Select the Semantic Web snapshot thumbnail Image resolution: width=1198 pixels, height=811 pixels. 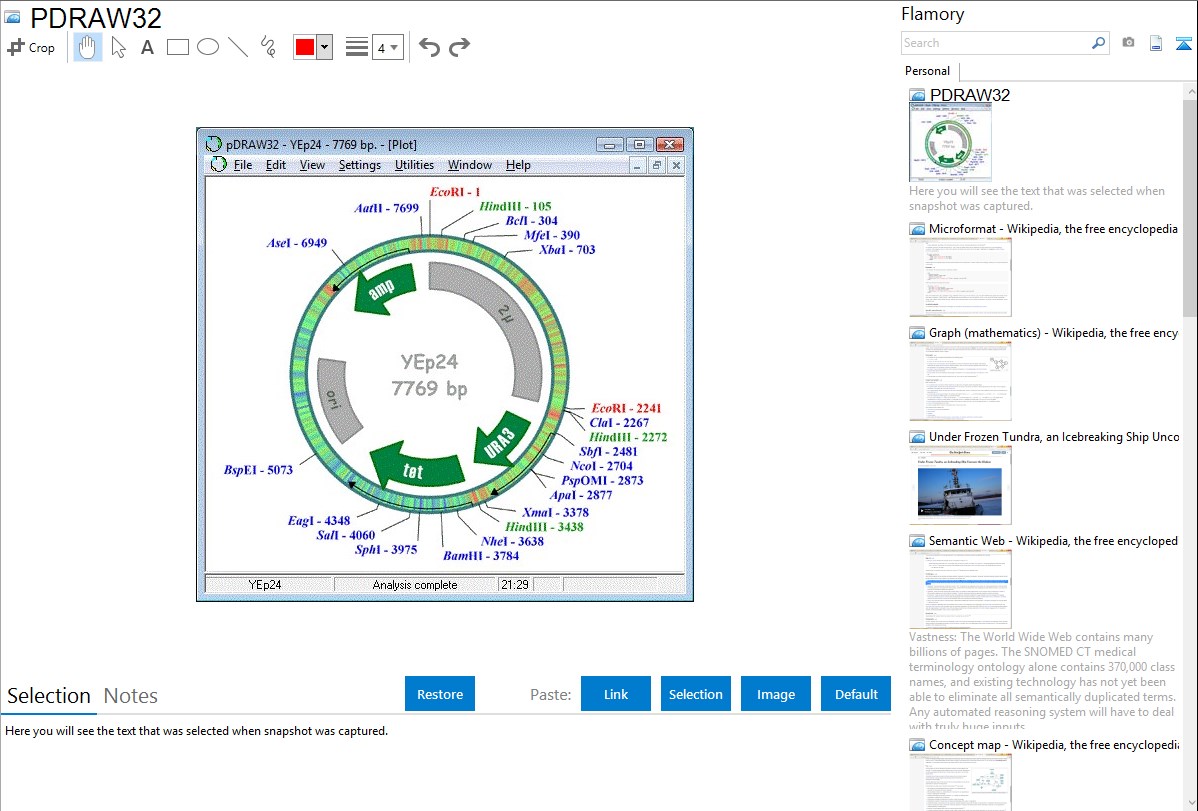tap(960, 589)
